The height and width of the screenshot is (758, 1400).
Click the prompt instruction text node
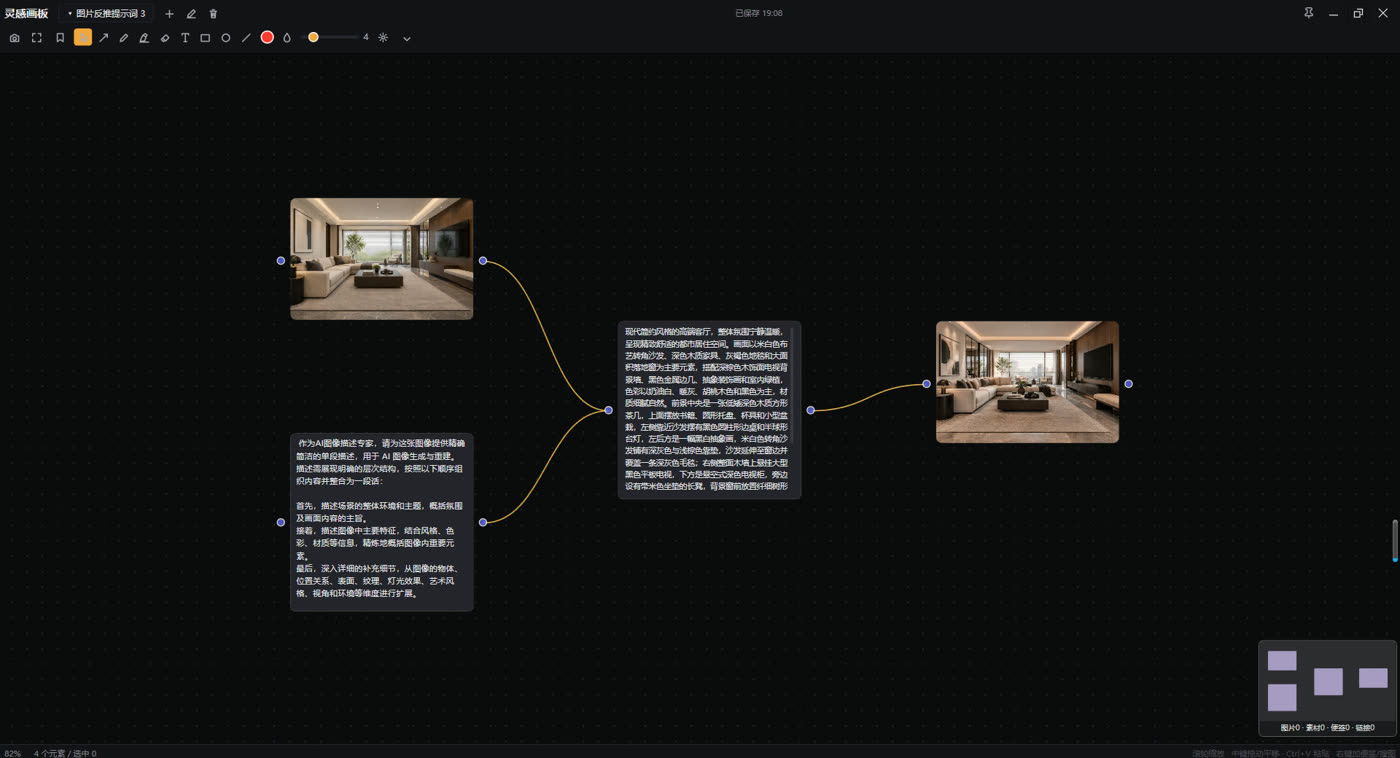(382, 522)
